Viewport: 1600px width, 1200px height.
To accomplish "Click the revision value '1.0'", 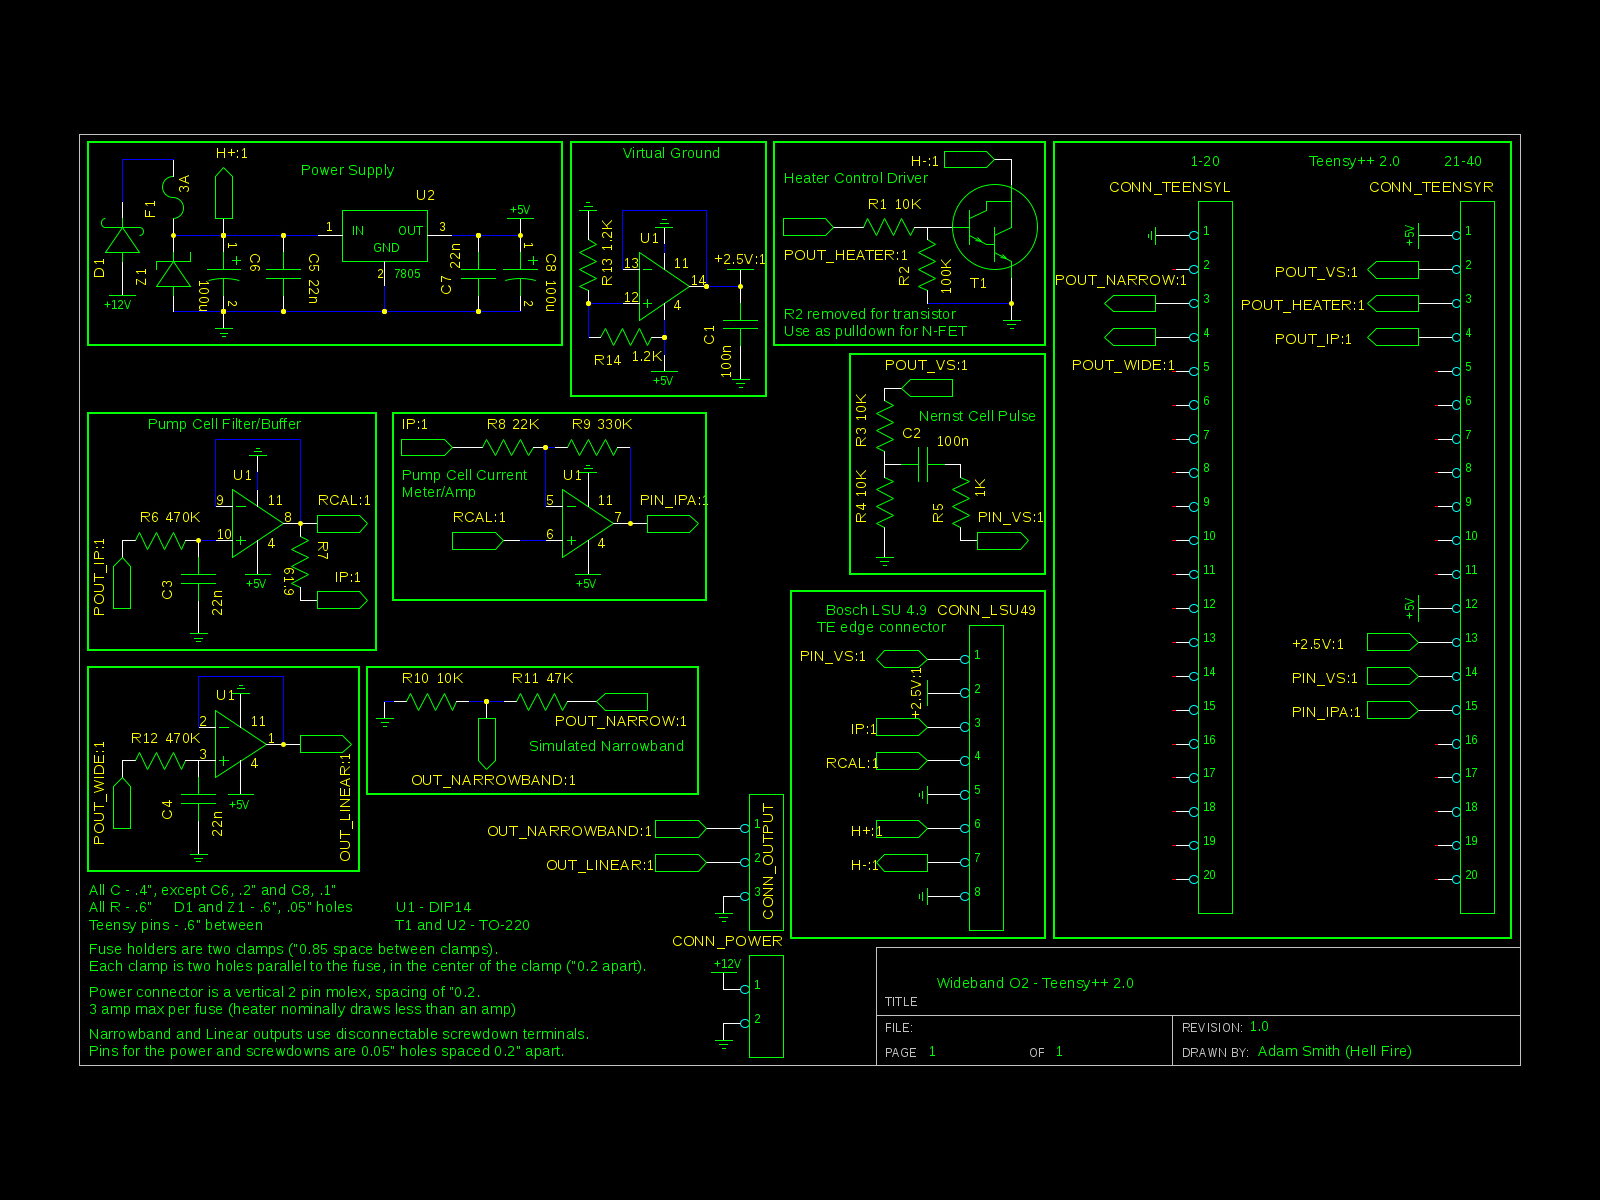I will (x=1259, y=1026).
